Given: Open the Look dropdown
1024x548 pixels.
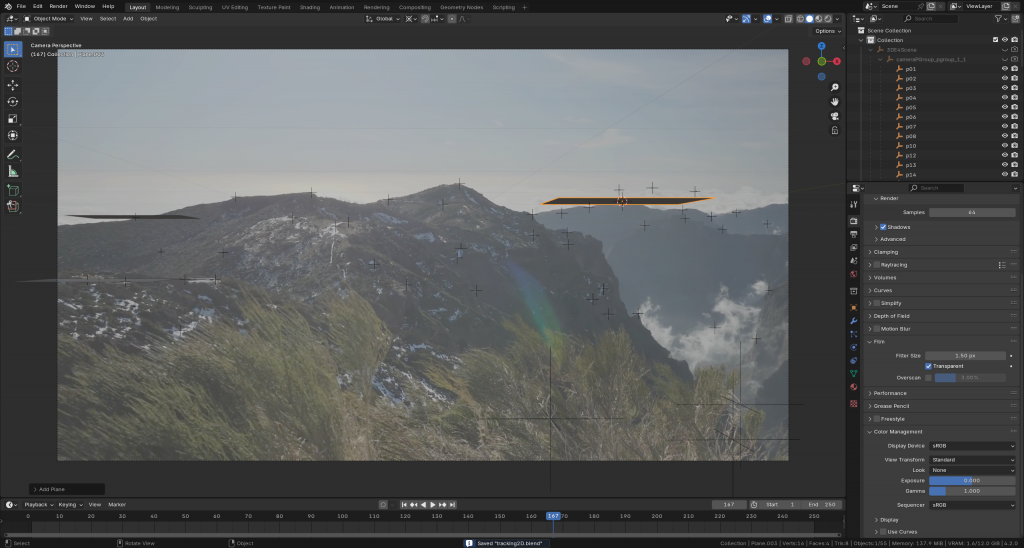Looking at the screenshot, I should click(972, 470).
